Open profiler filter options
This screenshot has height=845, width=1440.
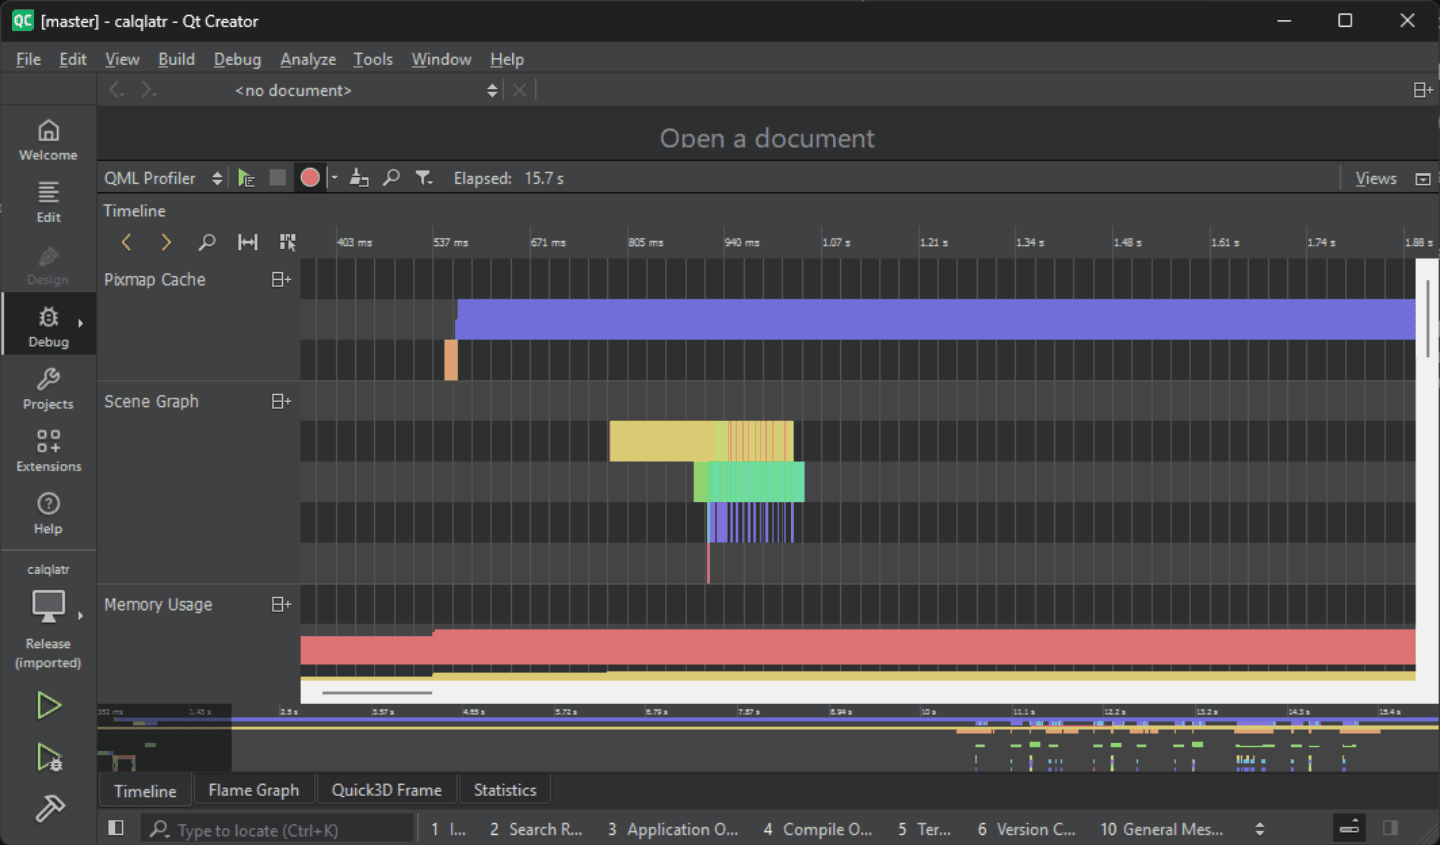click(424, 178)
